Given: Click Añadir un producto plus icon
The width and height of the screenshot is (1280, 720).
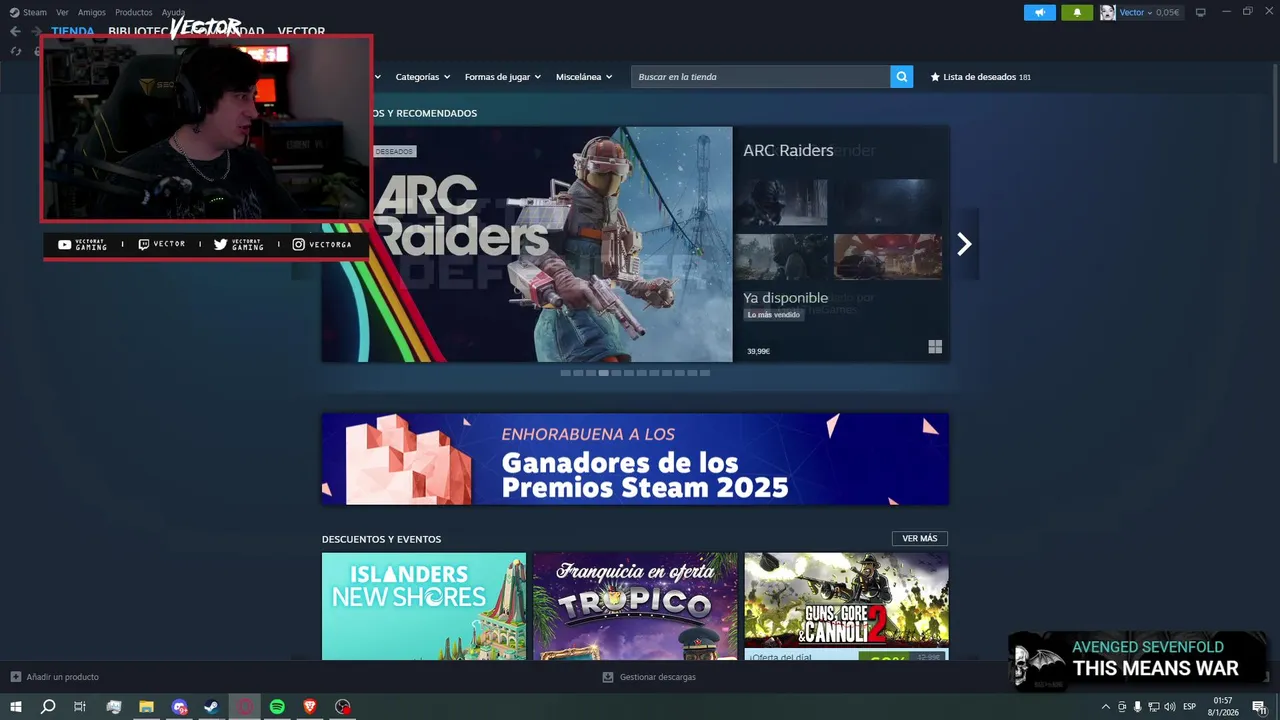Looking at the screenshot, I should (x=16, y=677).
